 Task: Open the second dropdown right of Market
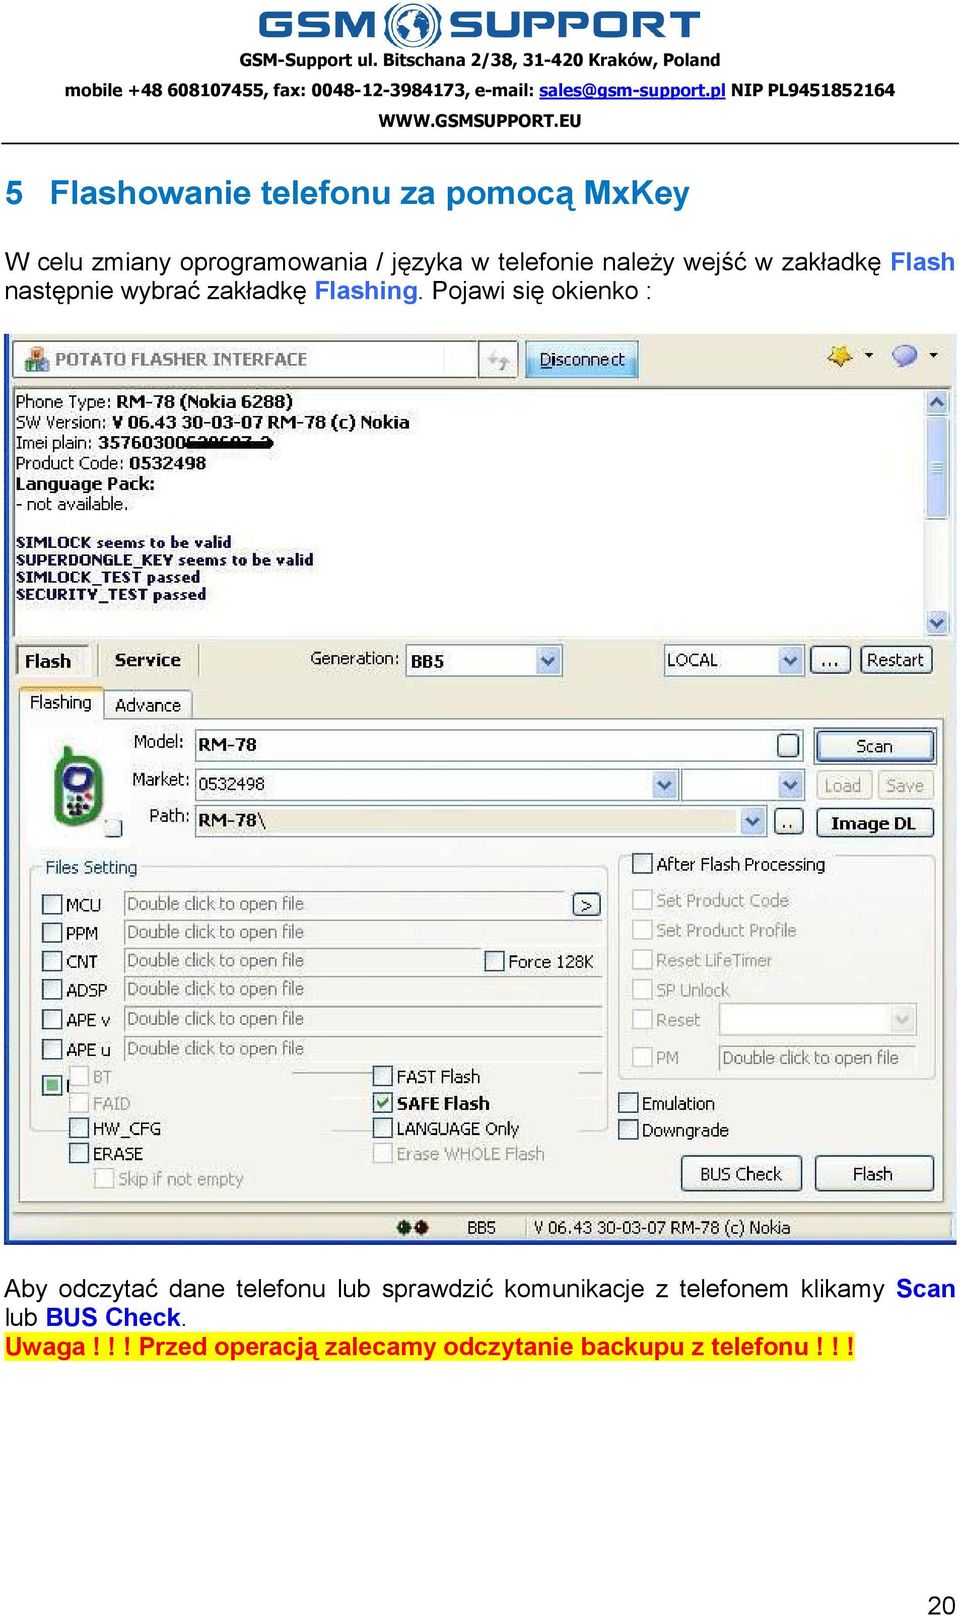[x=790, y=785]
